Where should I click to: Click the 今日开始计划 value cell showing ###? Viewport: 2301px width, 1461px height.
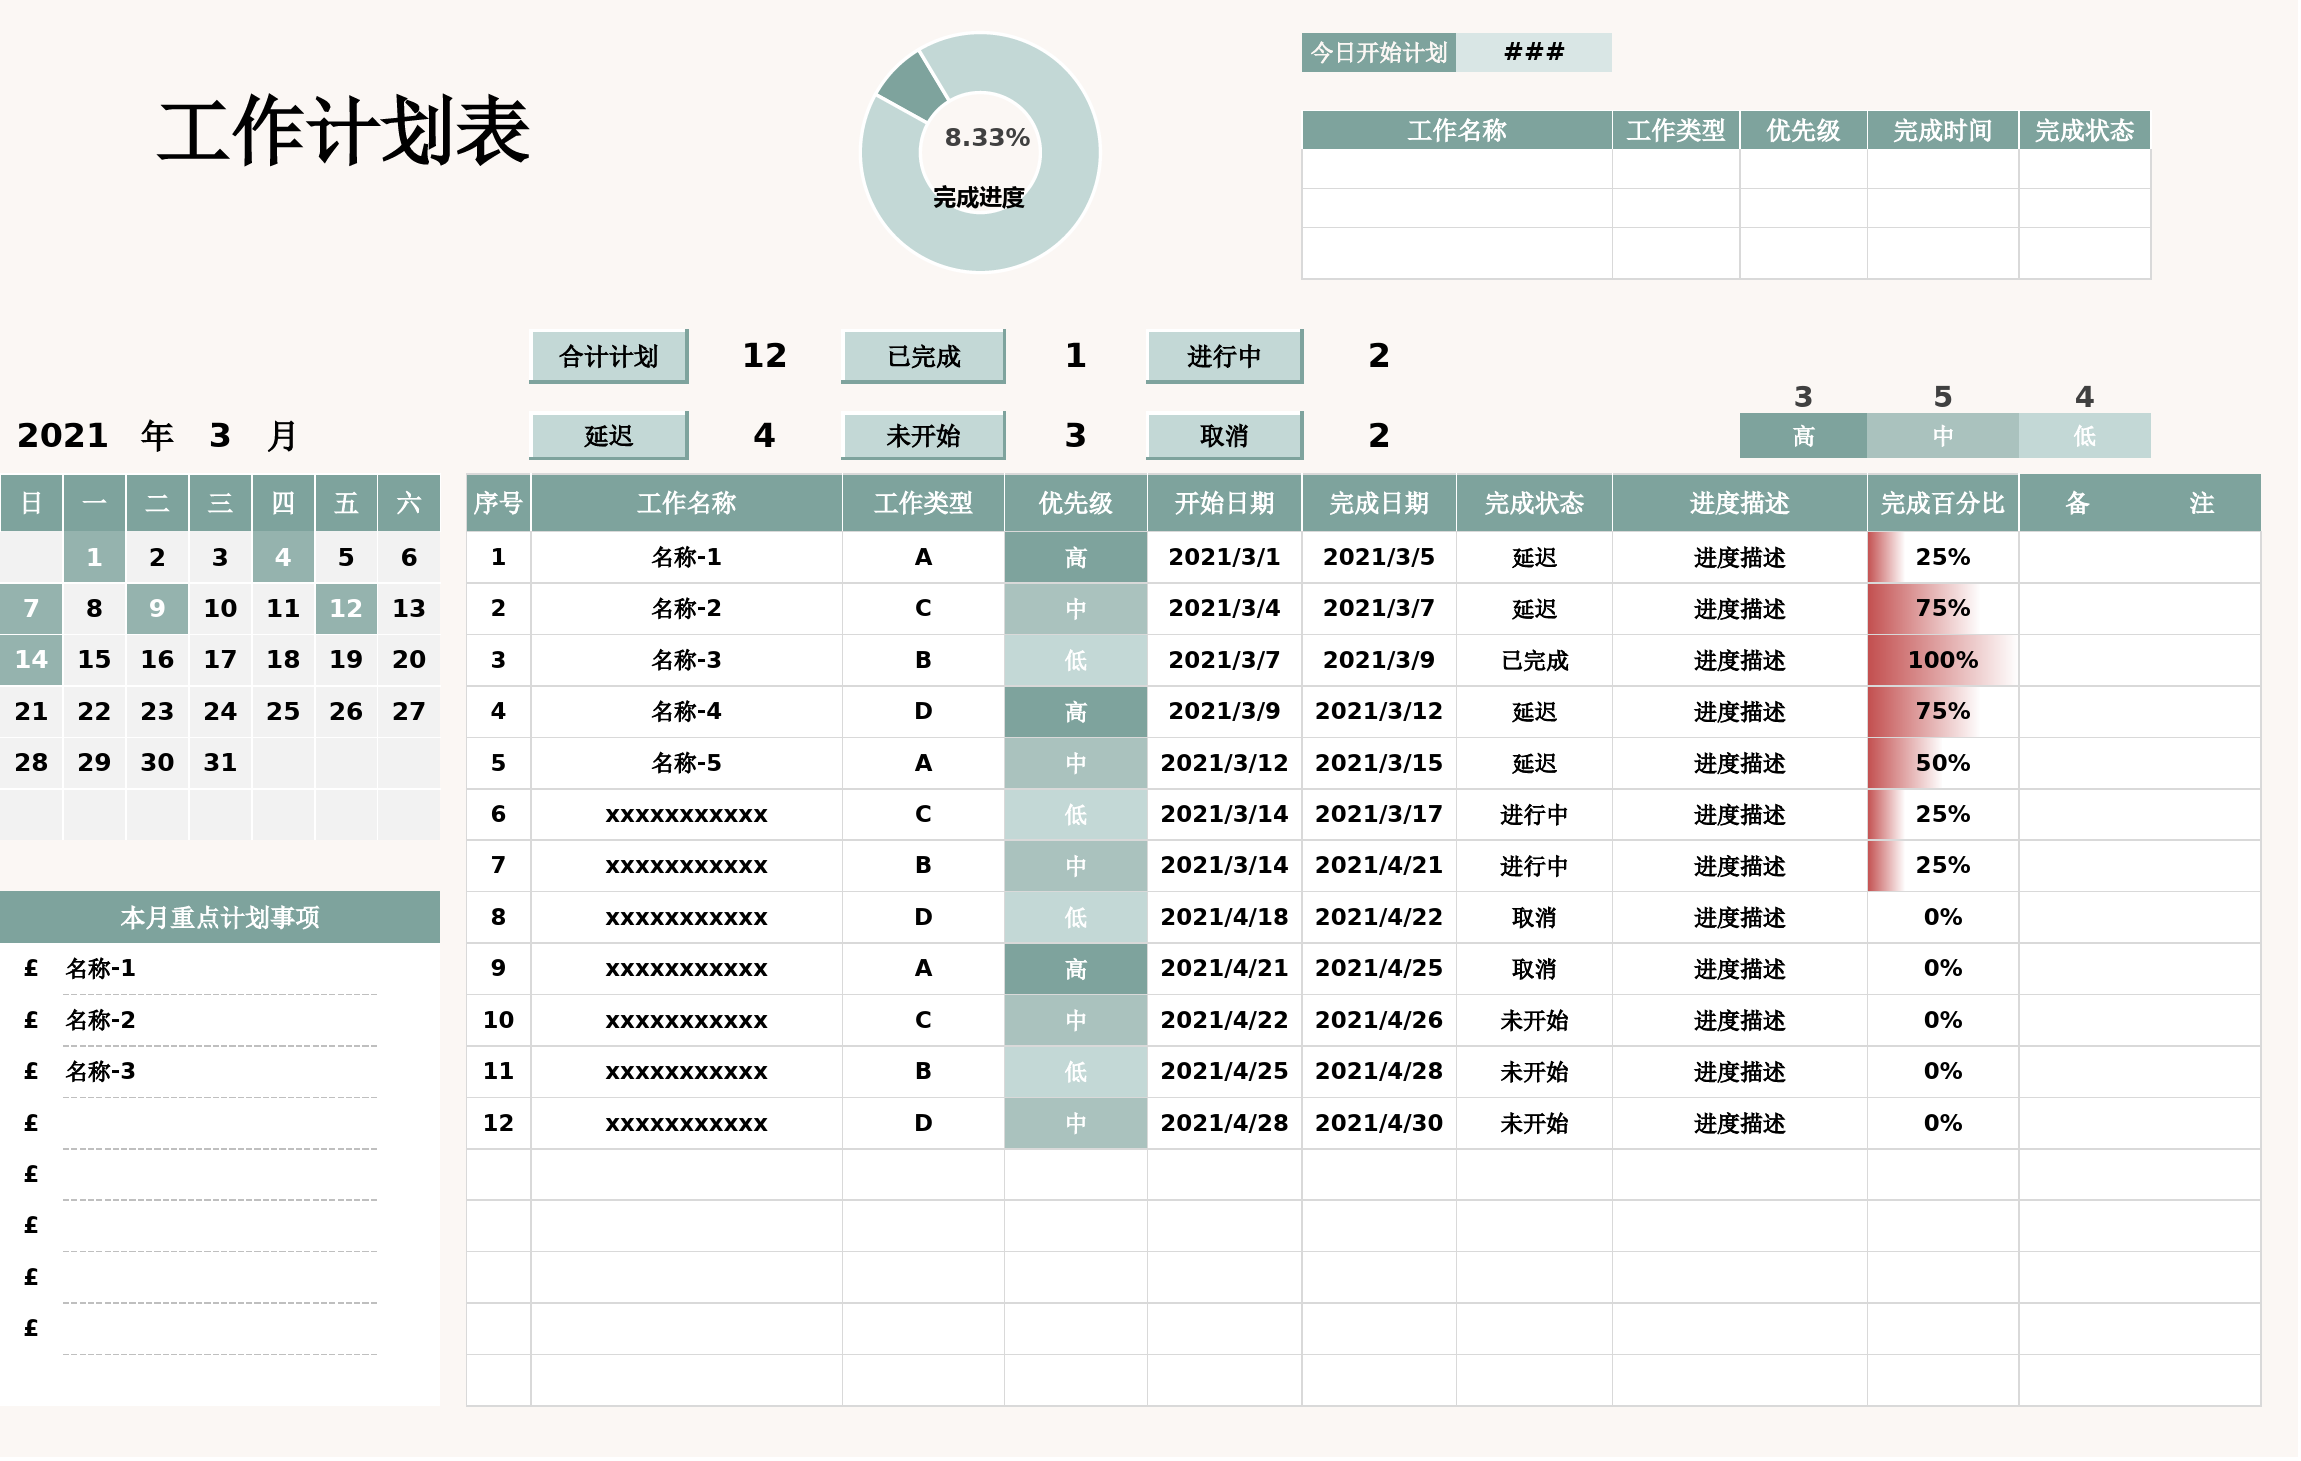coord(1534,52)
